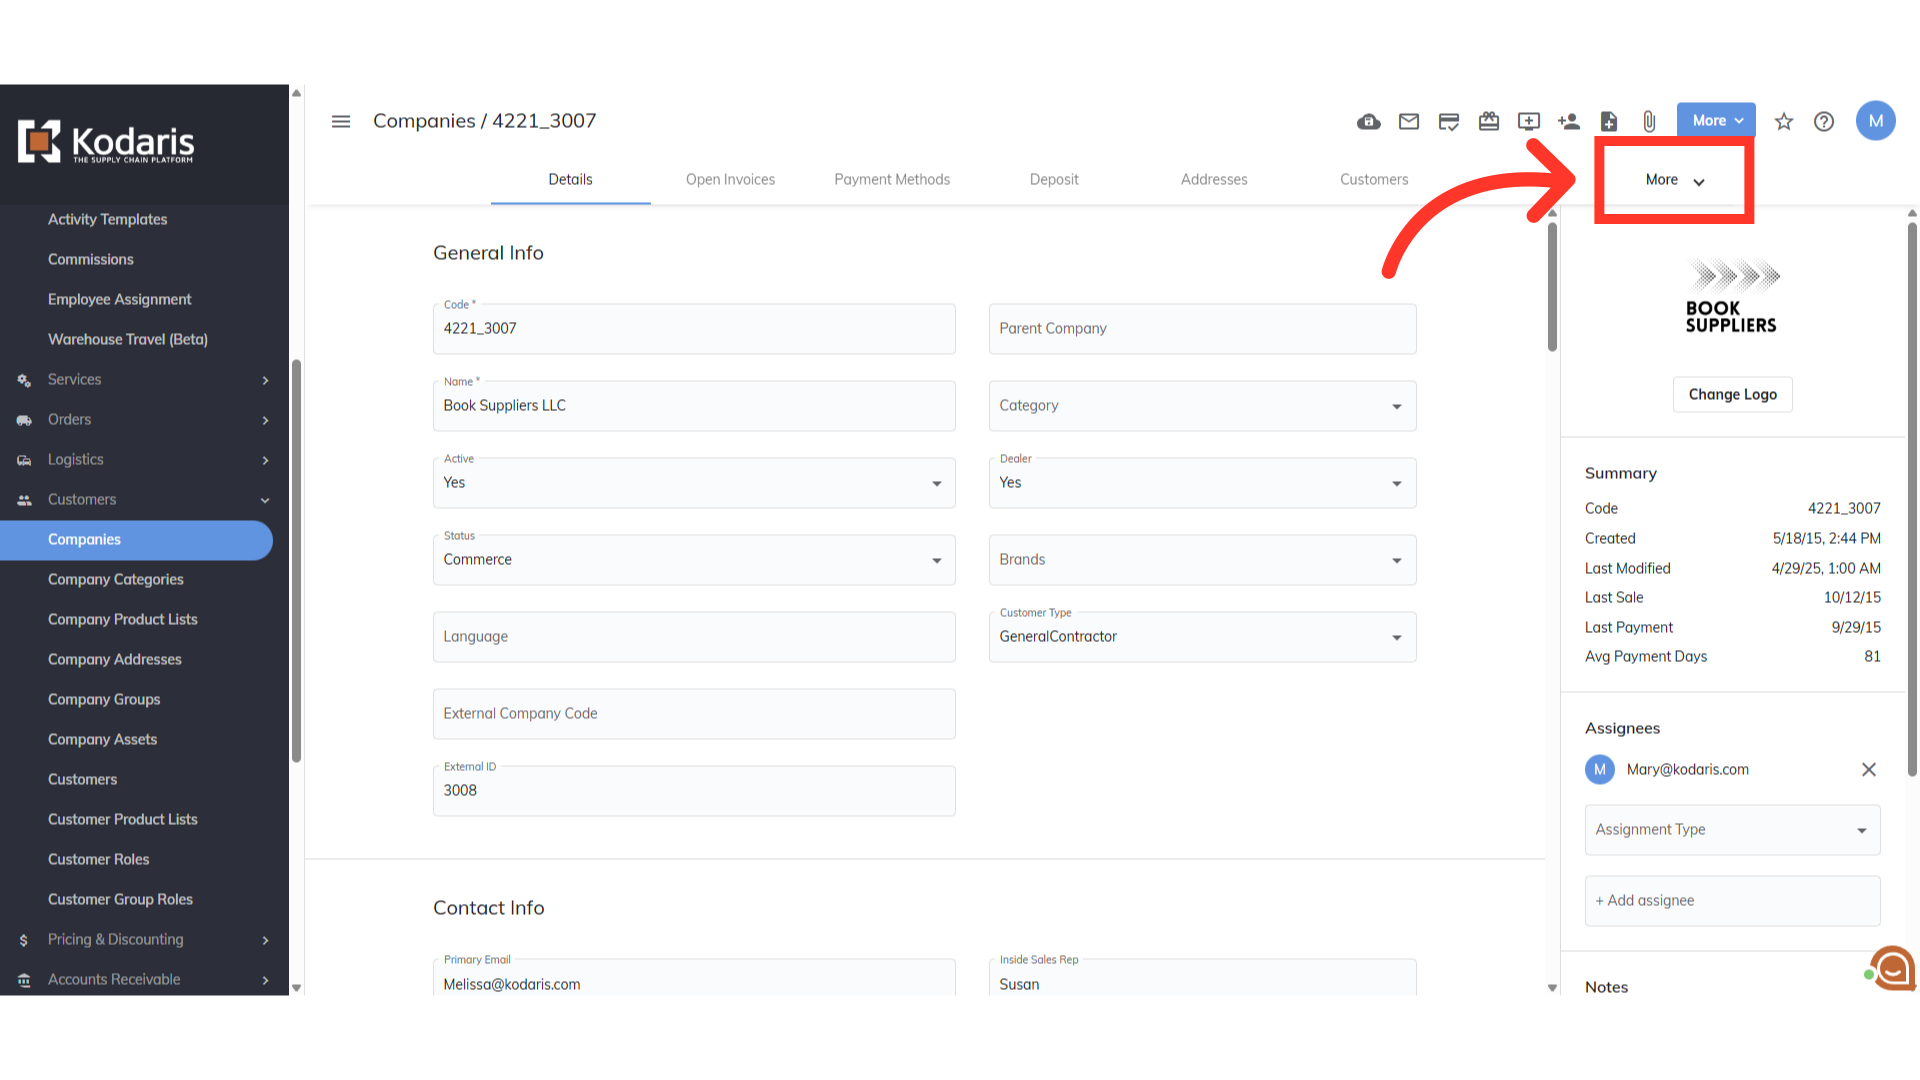
Task: Click the add document icon
Action: (1608, 121)
